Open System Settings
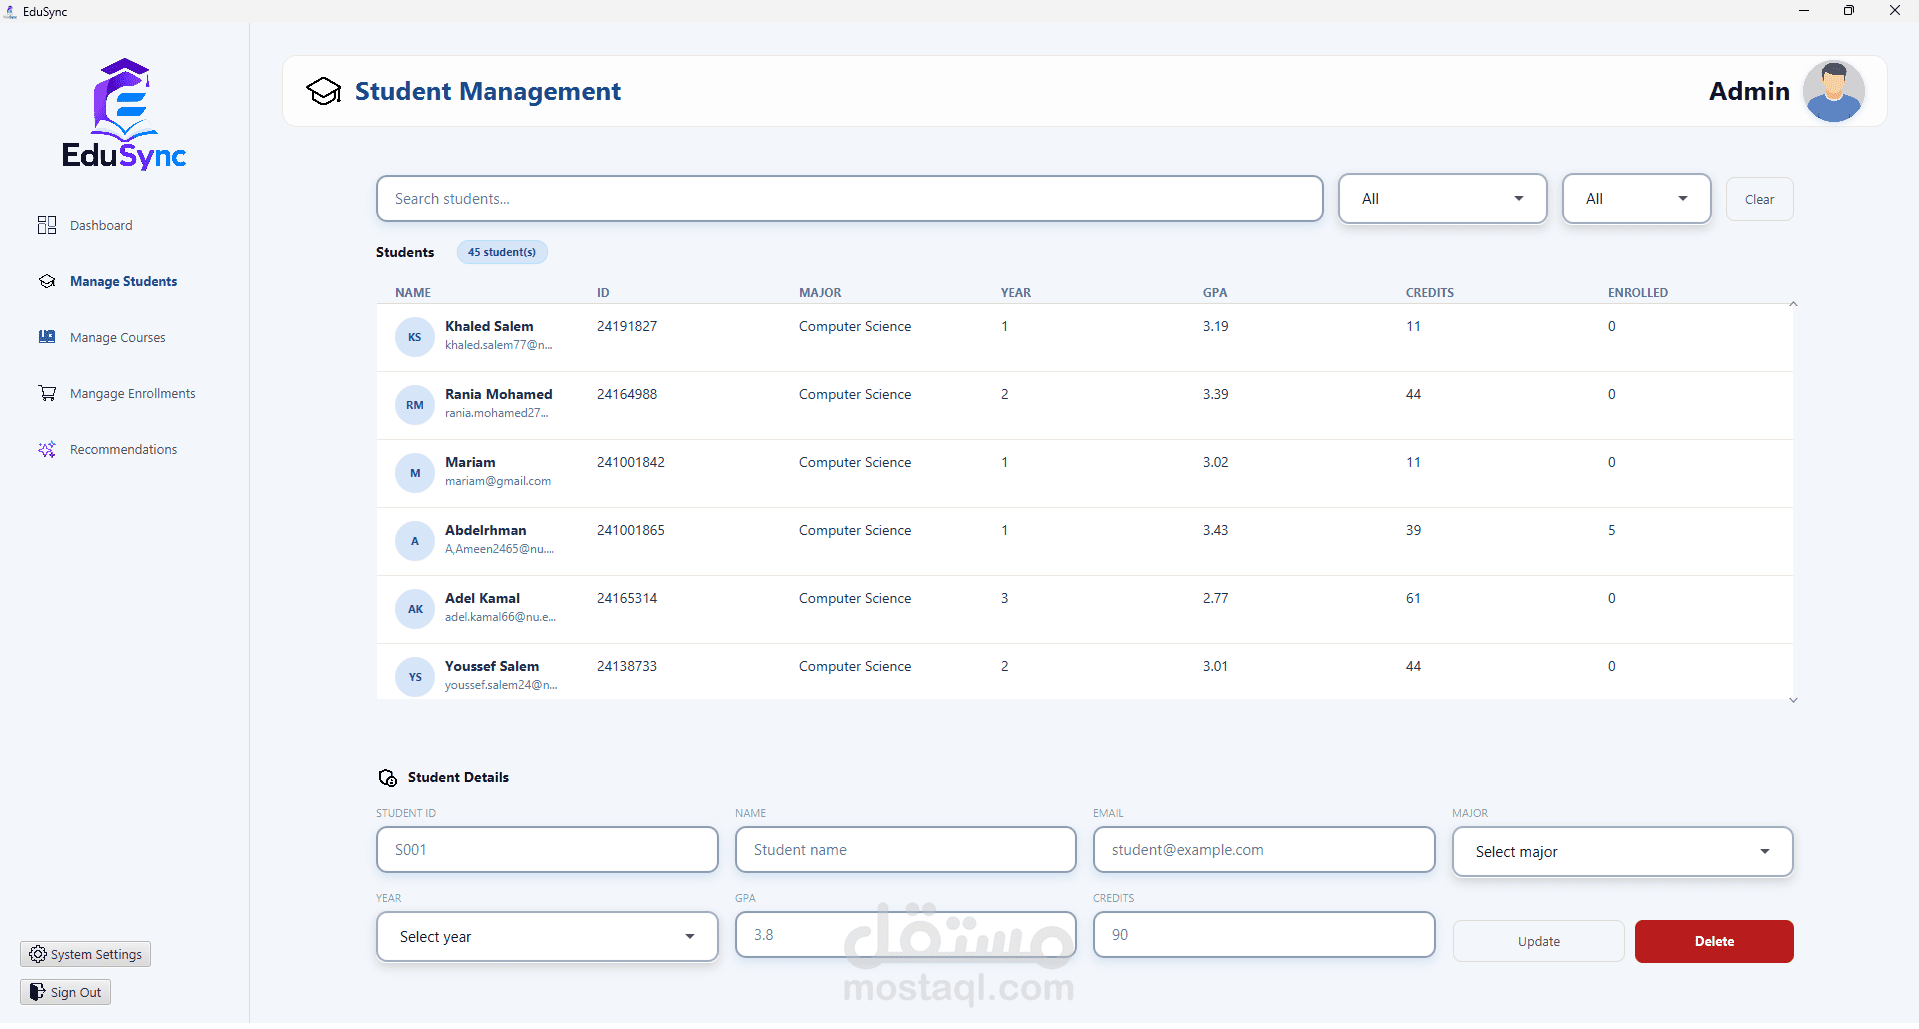Screen dimensions: 1919x1029 [86, 954]
